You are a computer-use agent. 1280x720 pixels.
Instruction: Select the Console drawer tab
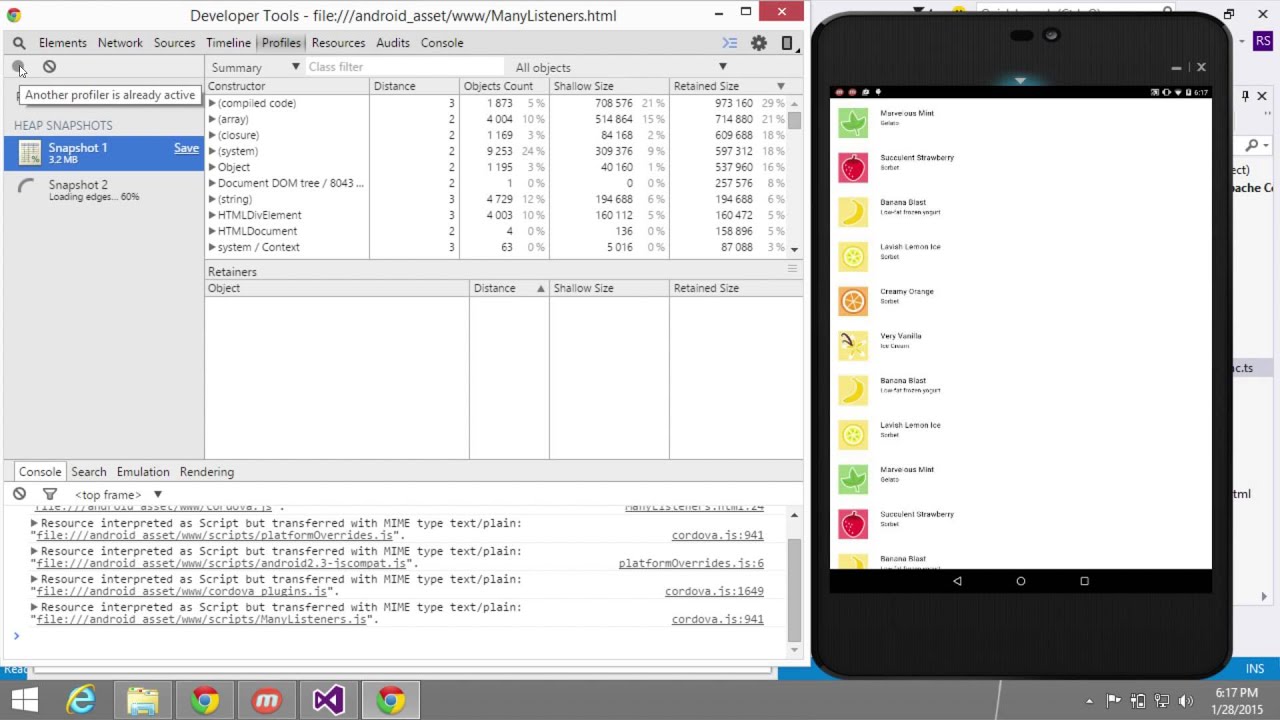coord(40,472)
